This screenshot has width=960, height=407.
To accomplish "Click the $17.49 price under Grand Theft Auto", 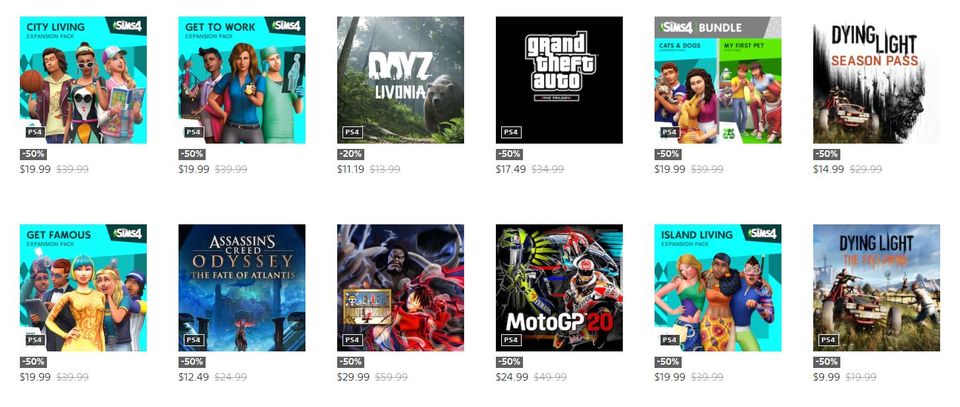I will point(511,170).
